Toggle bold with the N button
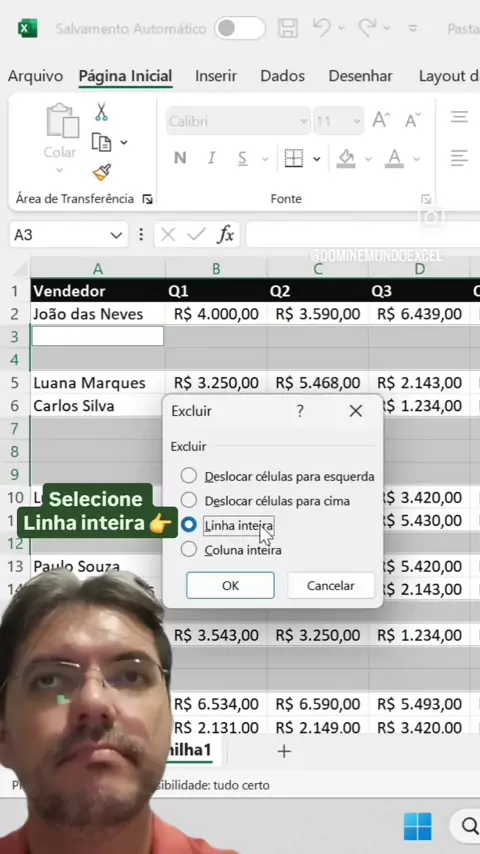This screenshot has height=854, width=480. (x=180, y=158)
